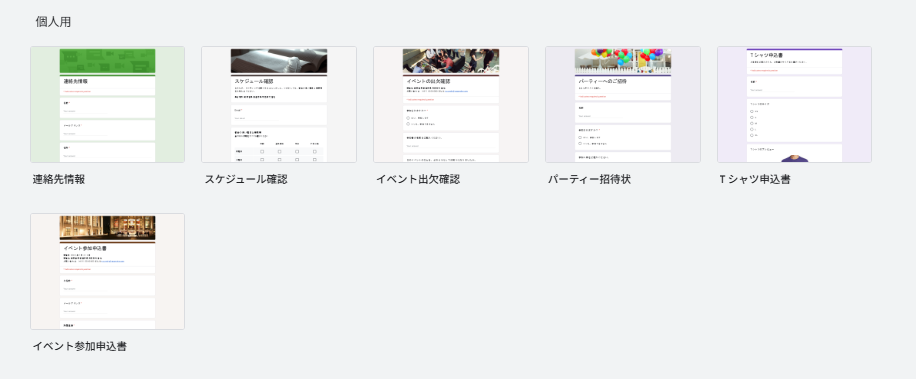Image resolution: width=916 pixels, height=379 pixels.
Task: Click the green banner in contact template
Action: (107, 61)
